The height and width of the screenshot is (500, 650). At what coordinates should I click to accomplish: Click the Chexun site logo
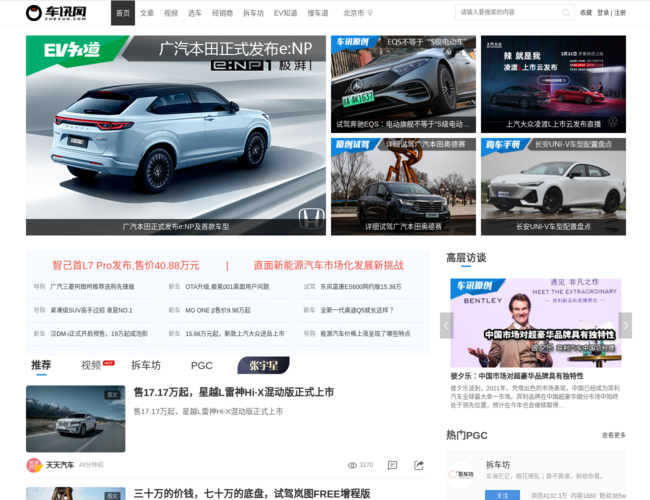tap(56, 13)
